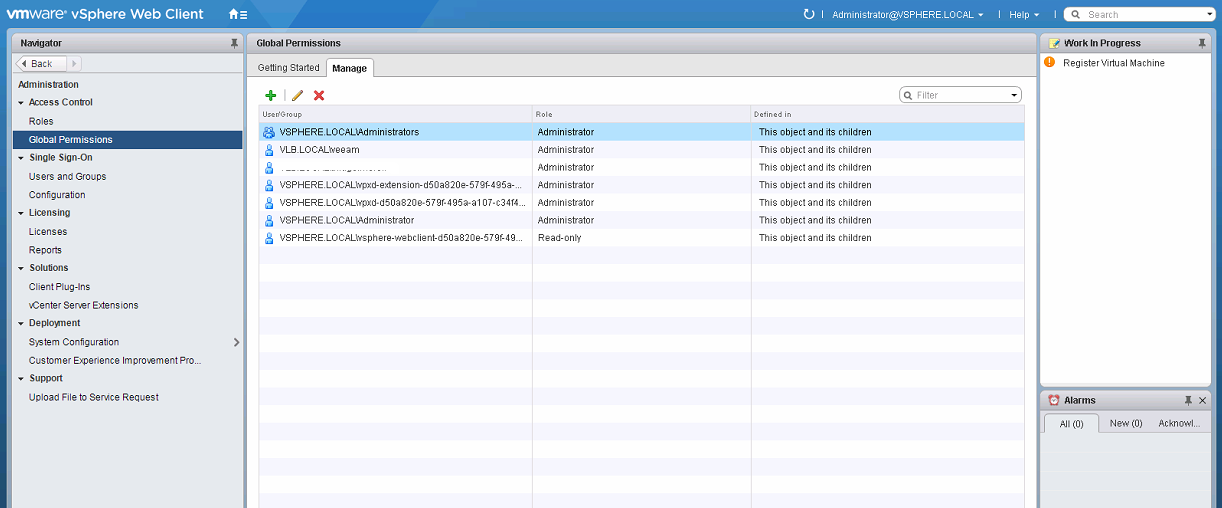Image resolution: width=1222 pixels, height=508 pixels.
Task: Select the Manage tab
Action: pos(350,68)
